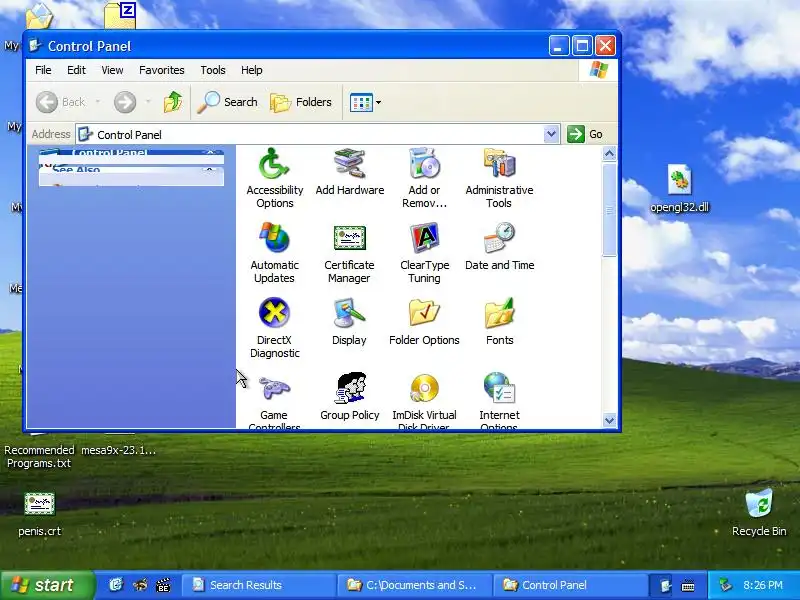800x600 pixels.
Task: Select mesa9x-23.1... desktop item
Action: (x=118, y=450)
